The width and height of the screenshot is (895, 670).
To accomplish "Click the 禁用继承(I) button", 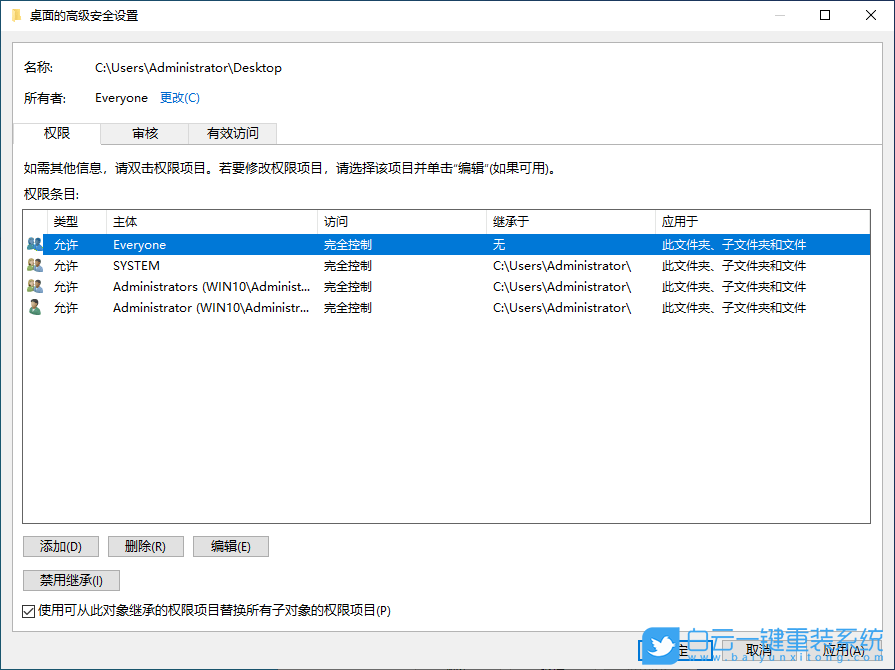I will (x=71, y=580).
